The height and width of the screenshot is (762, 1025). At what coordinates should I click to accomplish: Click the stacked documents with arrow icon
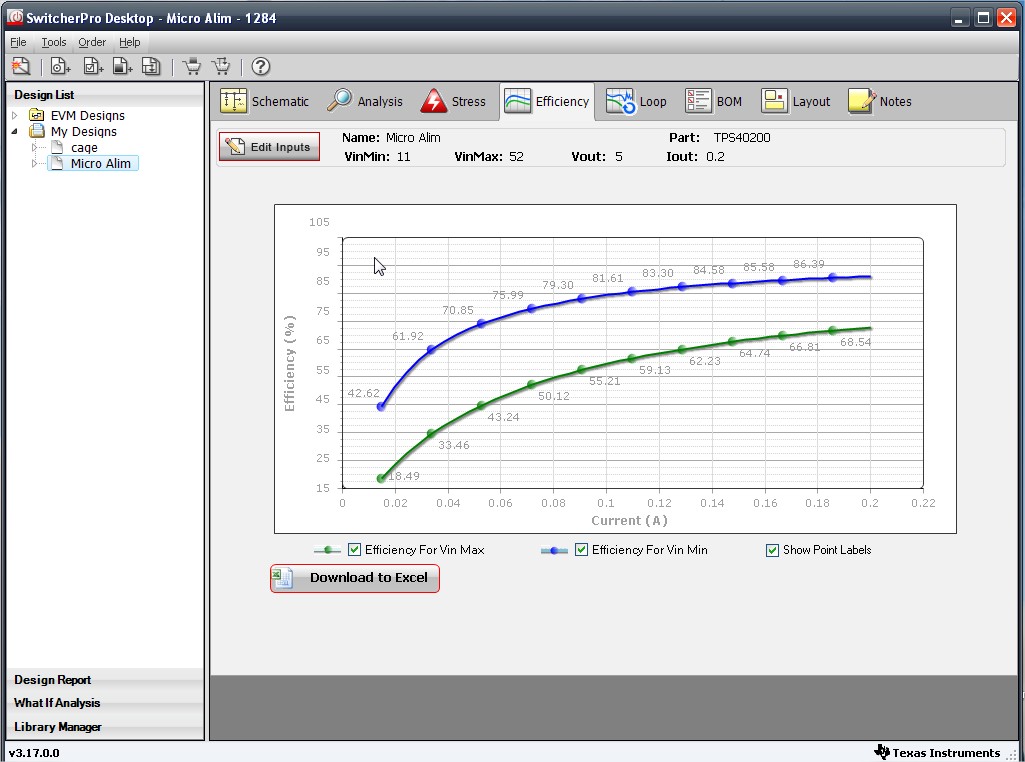(151, 66)
